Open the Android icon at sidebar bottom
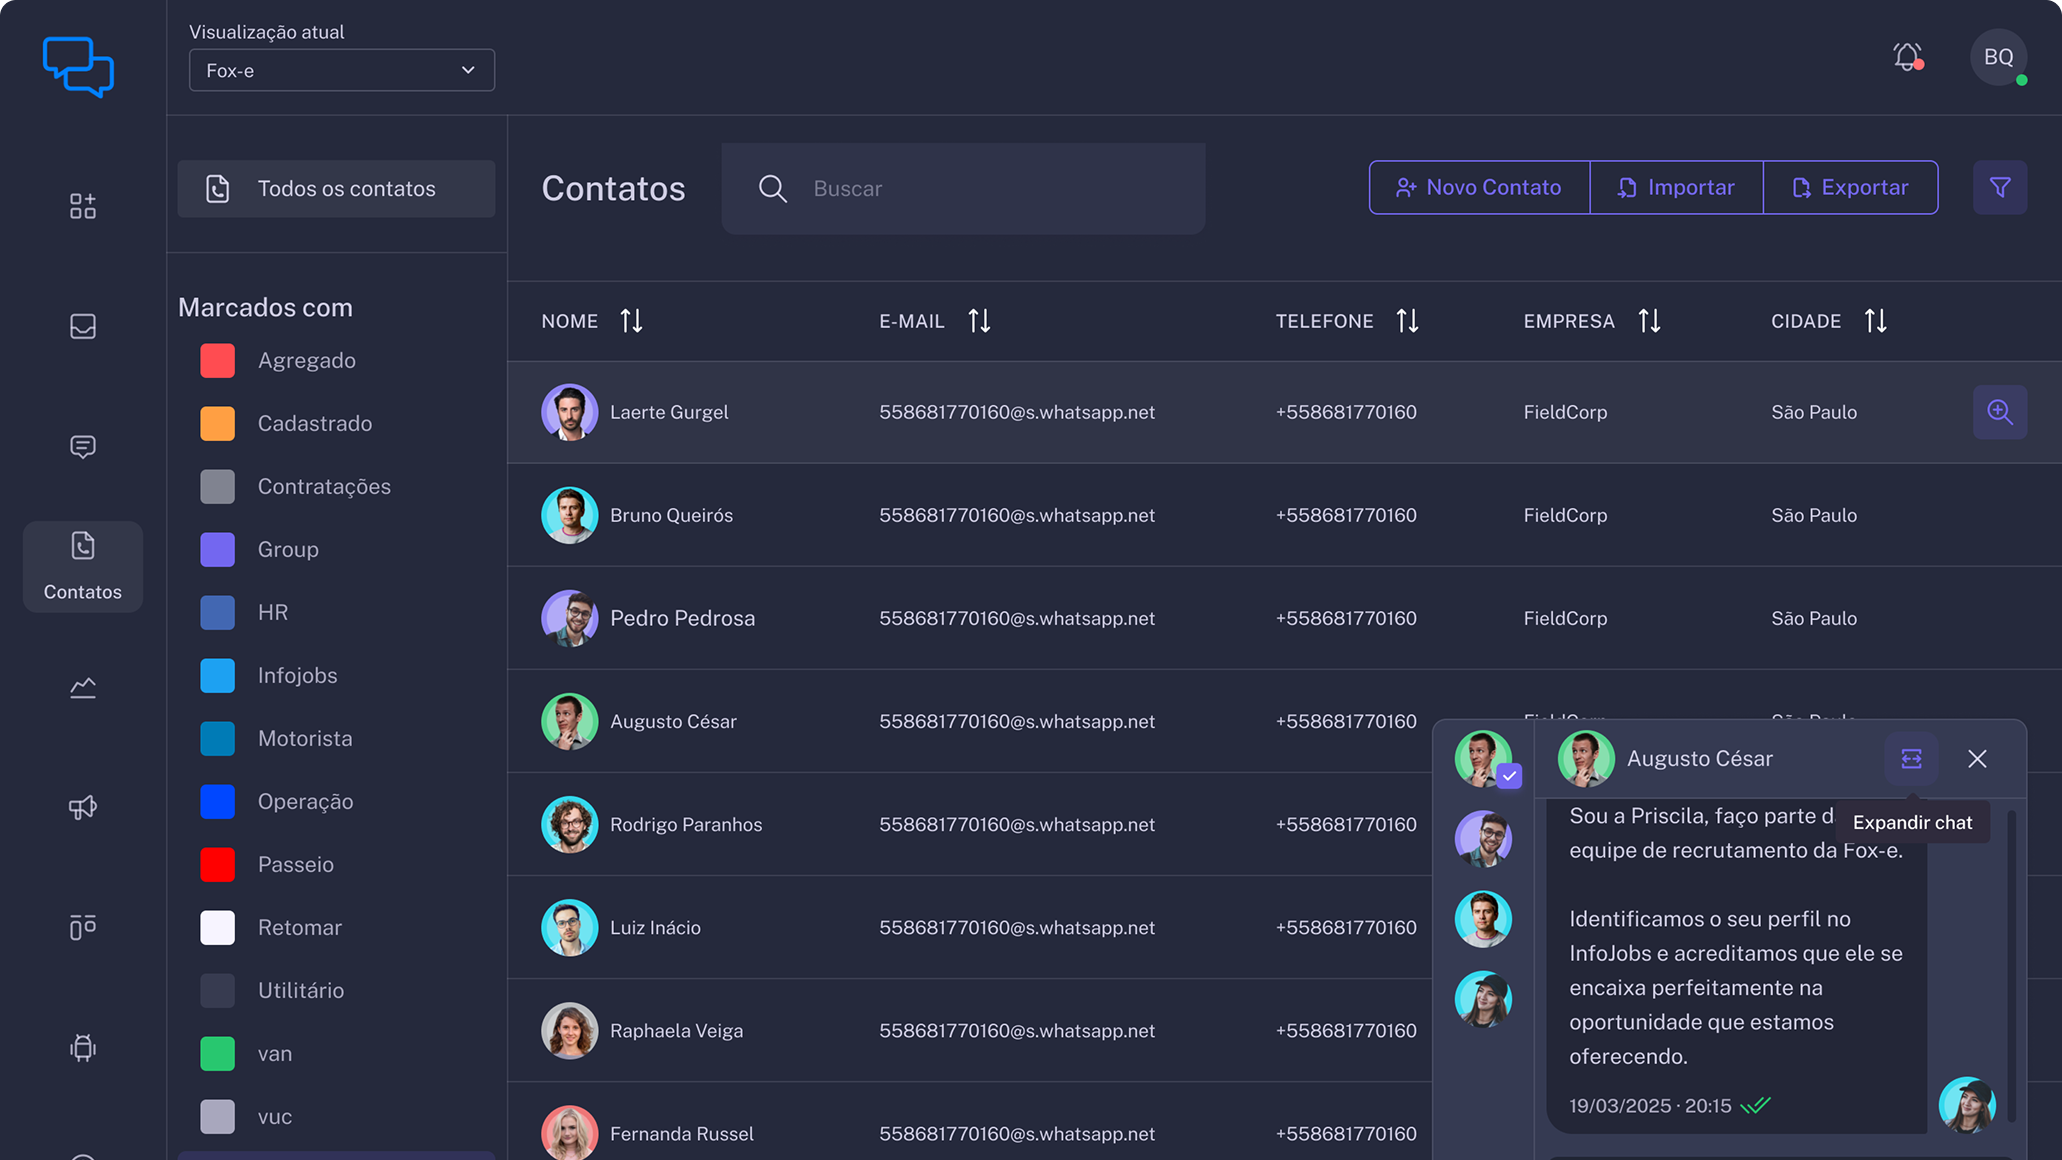Image resolution: width=2062 pixels, height=1160 pixels. (83, 1048)
